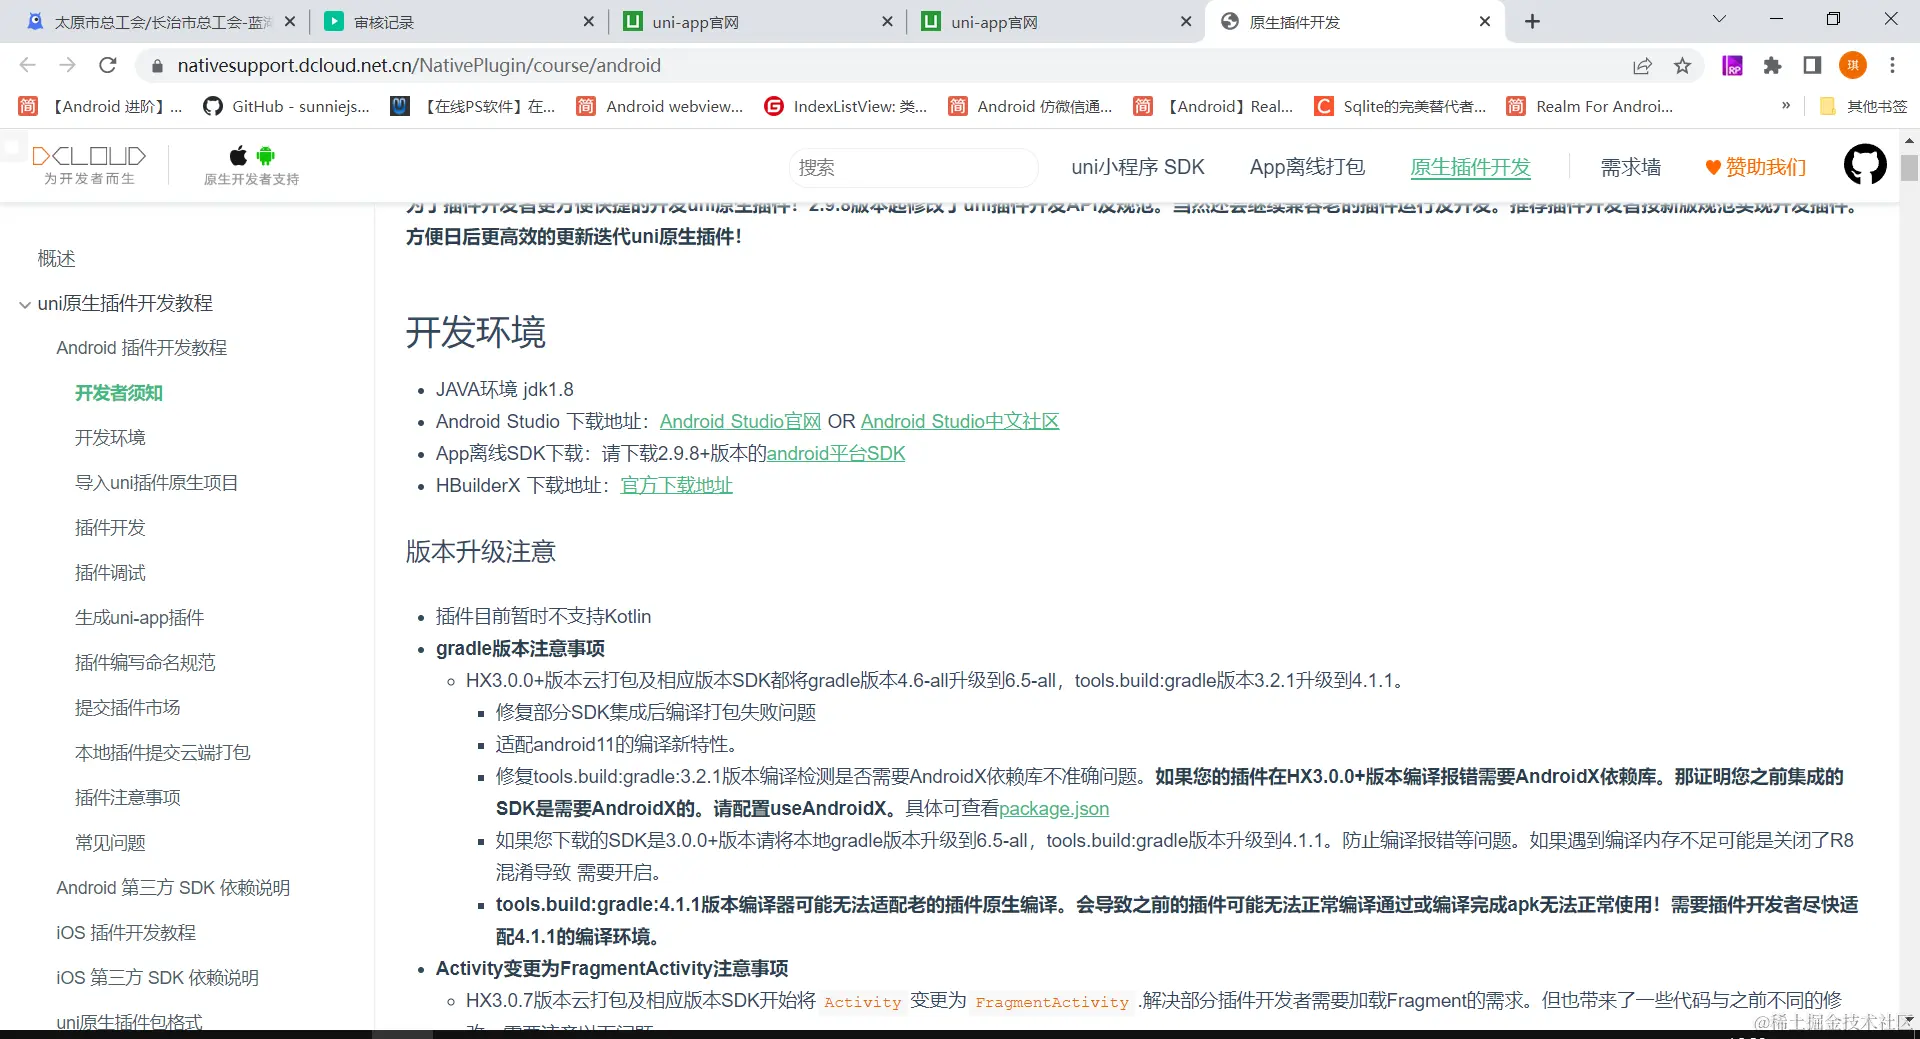Open the Android webview bookmark
The width and height of the screenshot is (1920, 1039).
coord(660,106)
